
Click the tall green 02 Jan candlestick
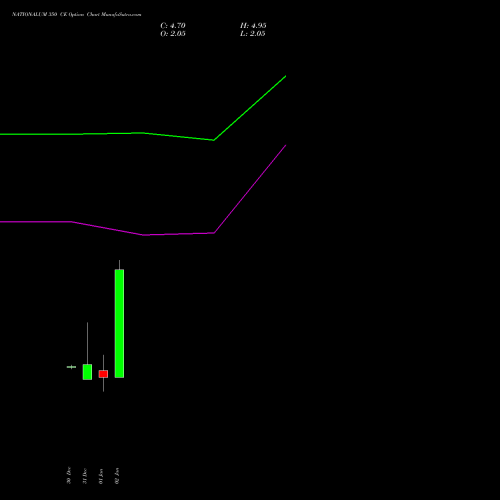119,323
